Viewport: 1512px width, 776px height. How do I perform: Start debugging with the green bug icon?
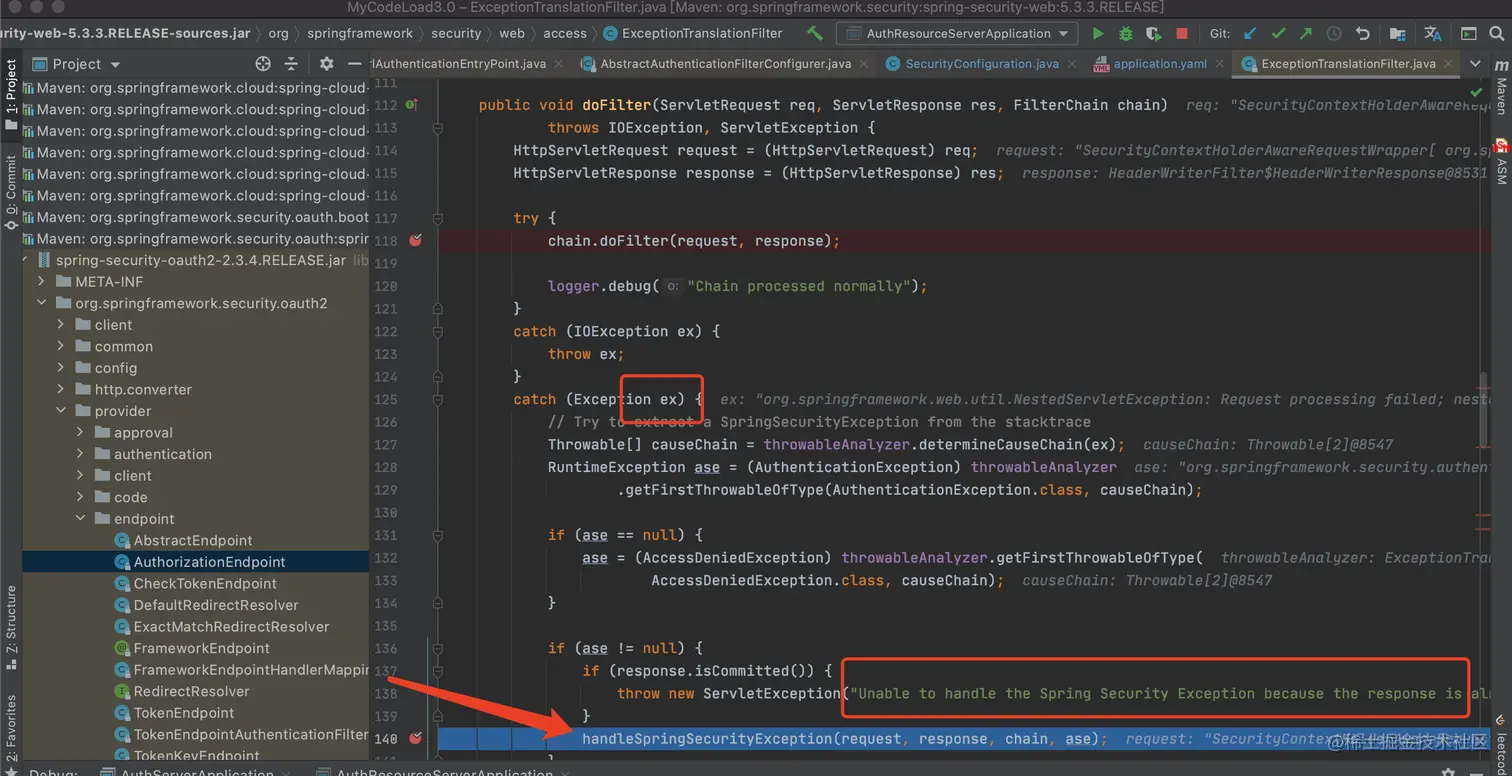pos(1126,33)
